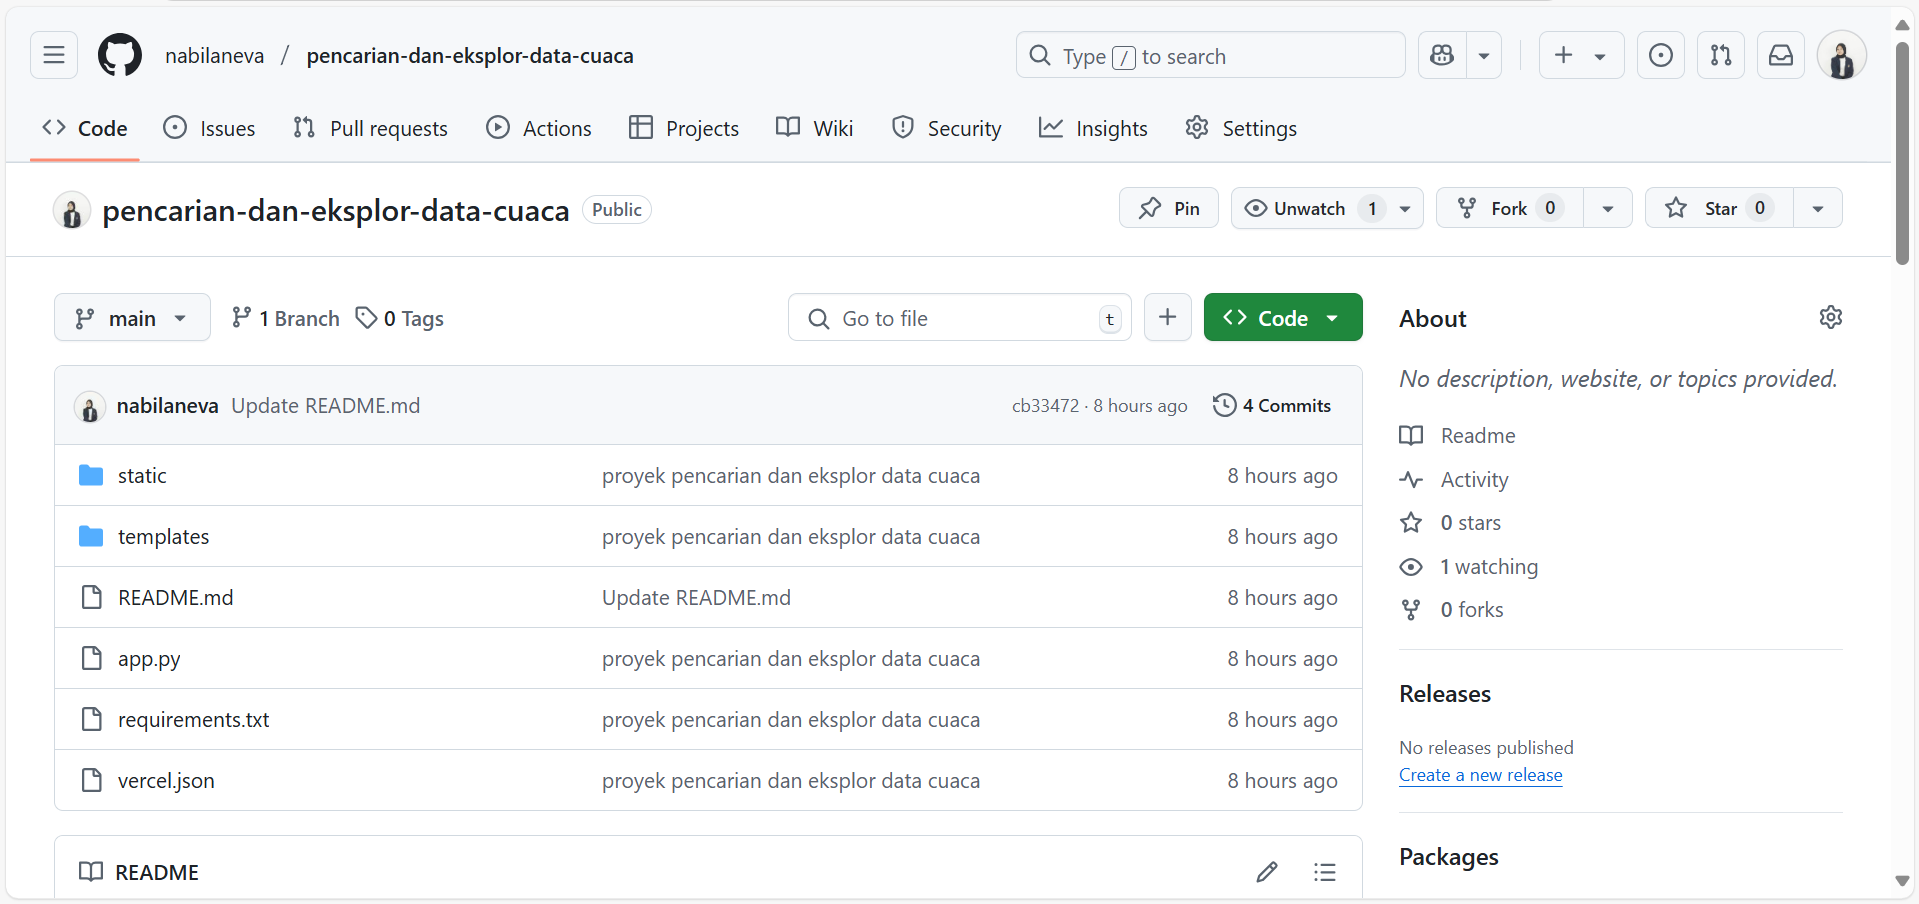Switch to the Wiki tab
1919x904 pixels.
(x=815, y=128)
